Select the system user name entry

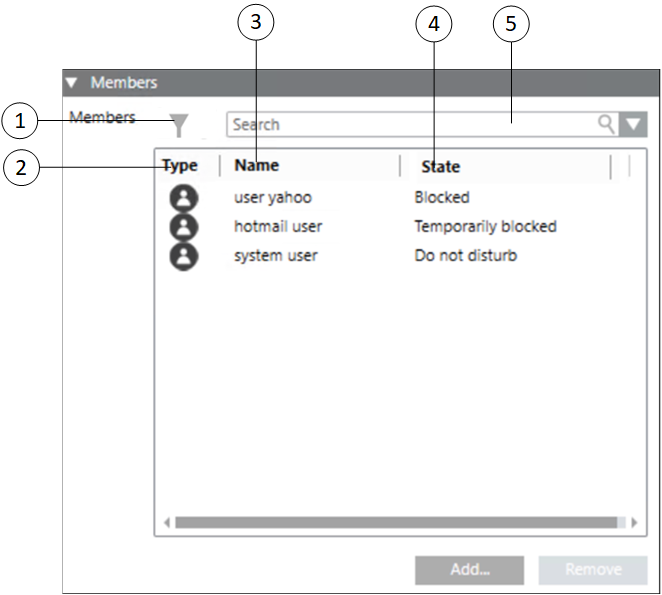275,256
